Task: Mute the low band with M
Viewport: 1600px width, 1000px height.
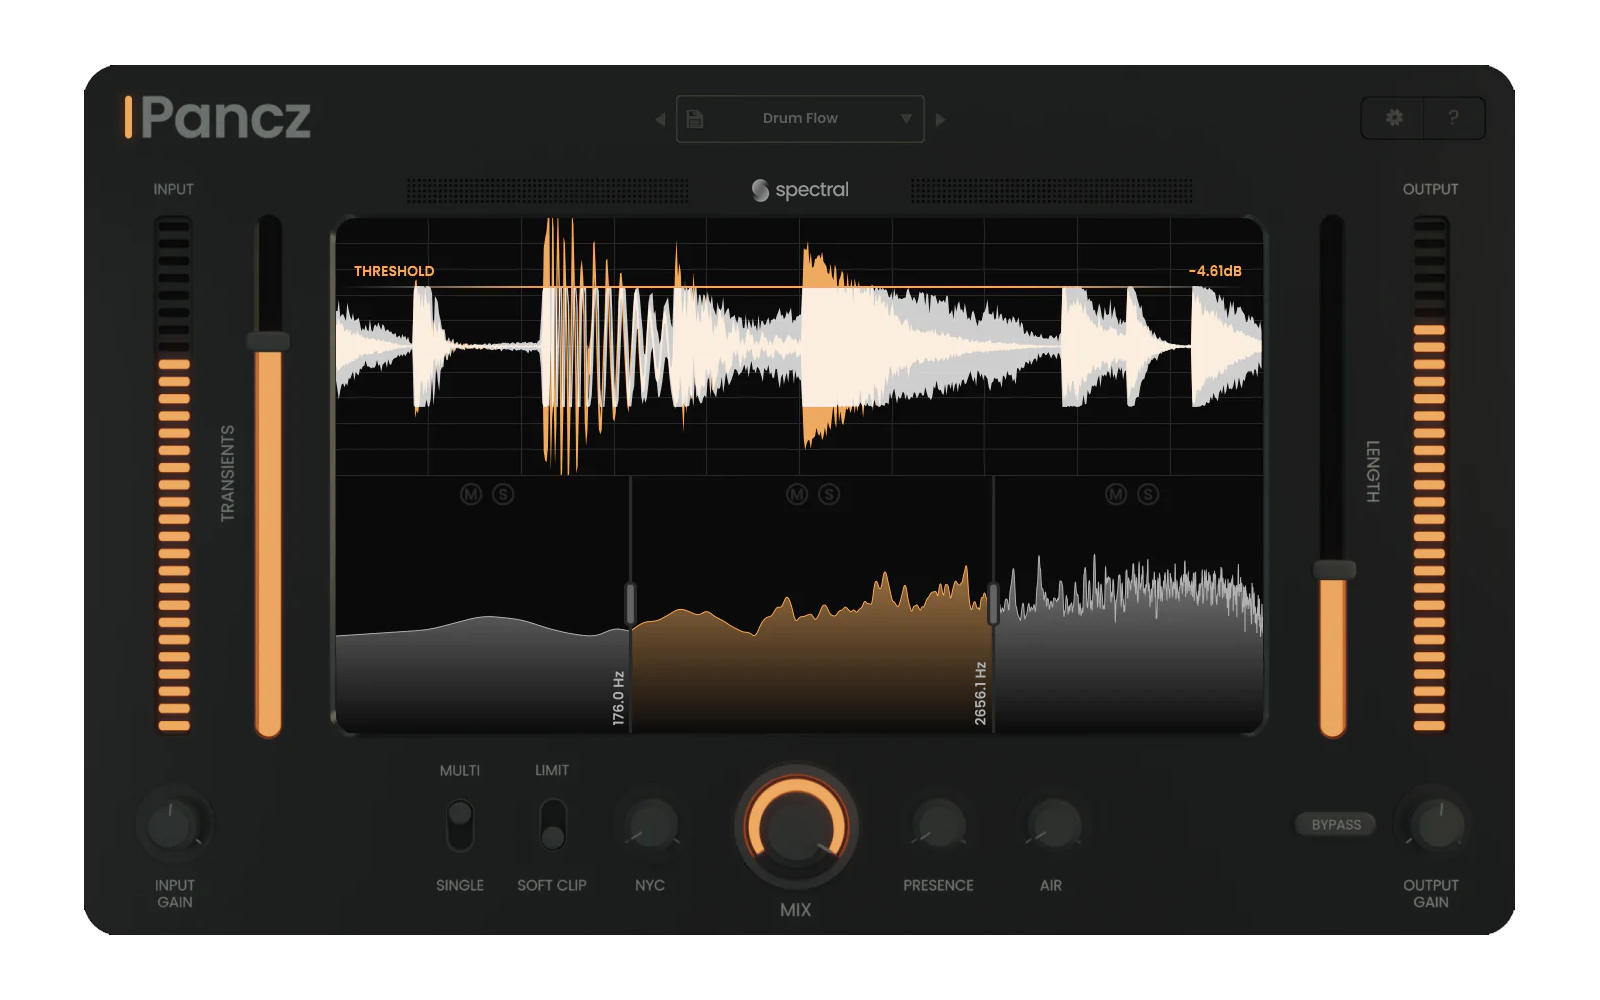Action: (471, 494)
